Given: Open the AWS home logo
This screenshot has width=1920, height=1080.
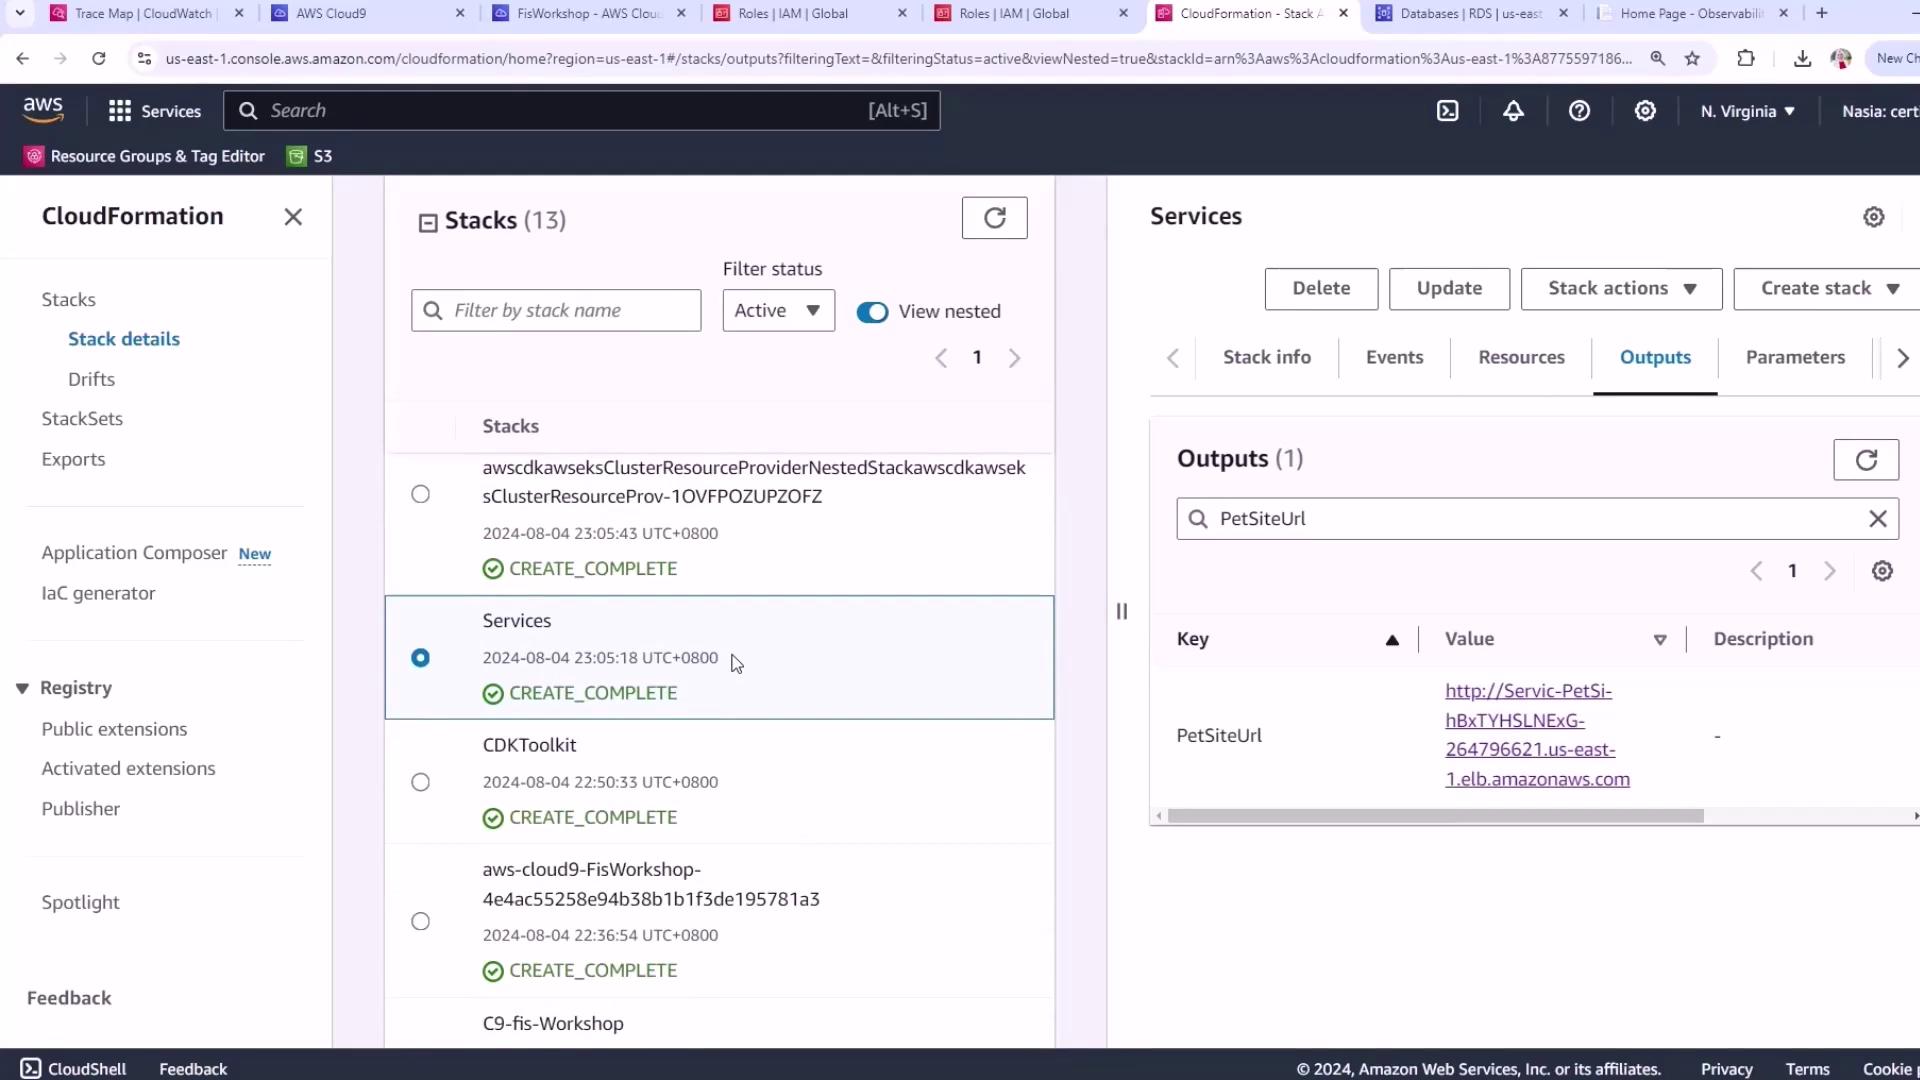Looking at the screenshot, I should (x=43, y=110).
